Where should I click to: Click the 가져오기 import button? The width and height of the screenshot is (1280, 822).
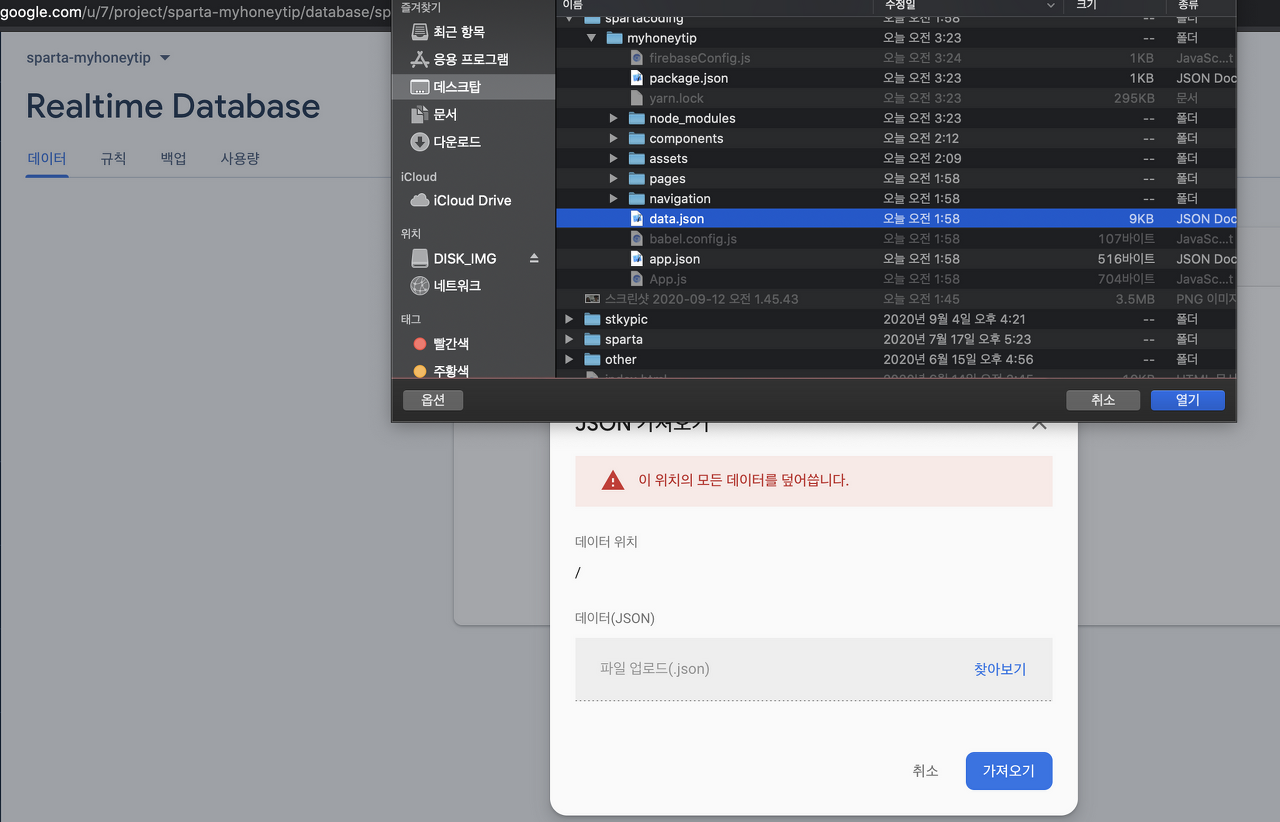click(1009, 771)
